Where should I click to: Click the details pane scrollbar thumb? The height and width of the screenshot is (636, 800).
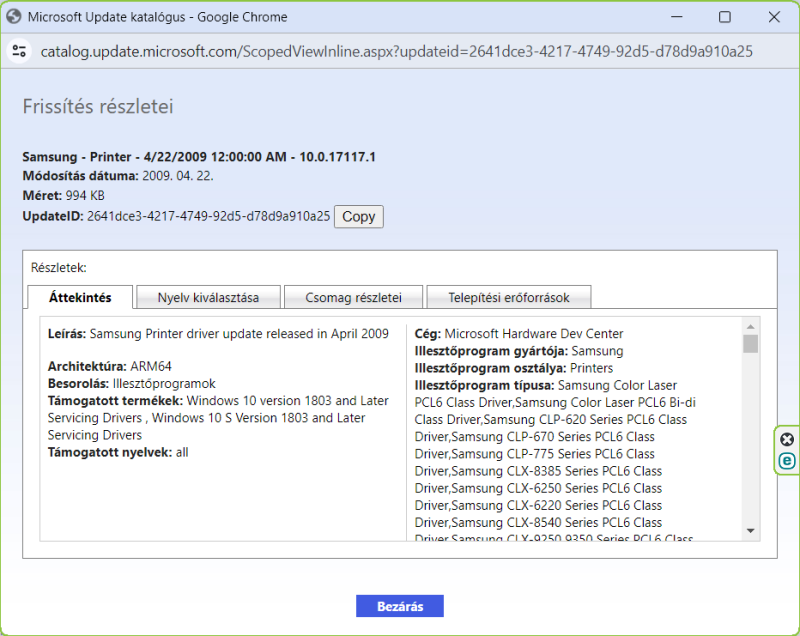click(751, 343)
